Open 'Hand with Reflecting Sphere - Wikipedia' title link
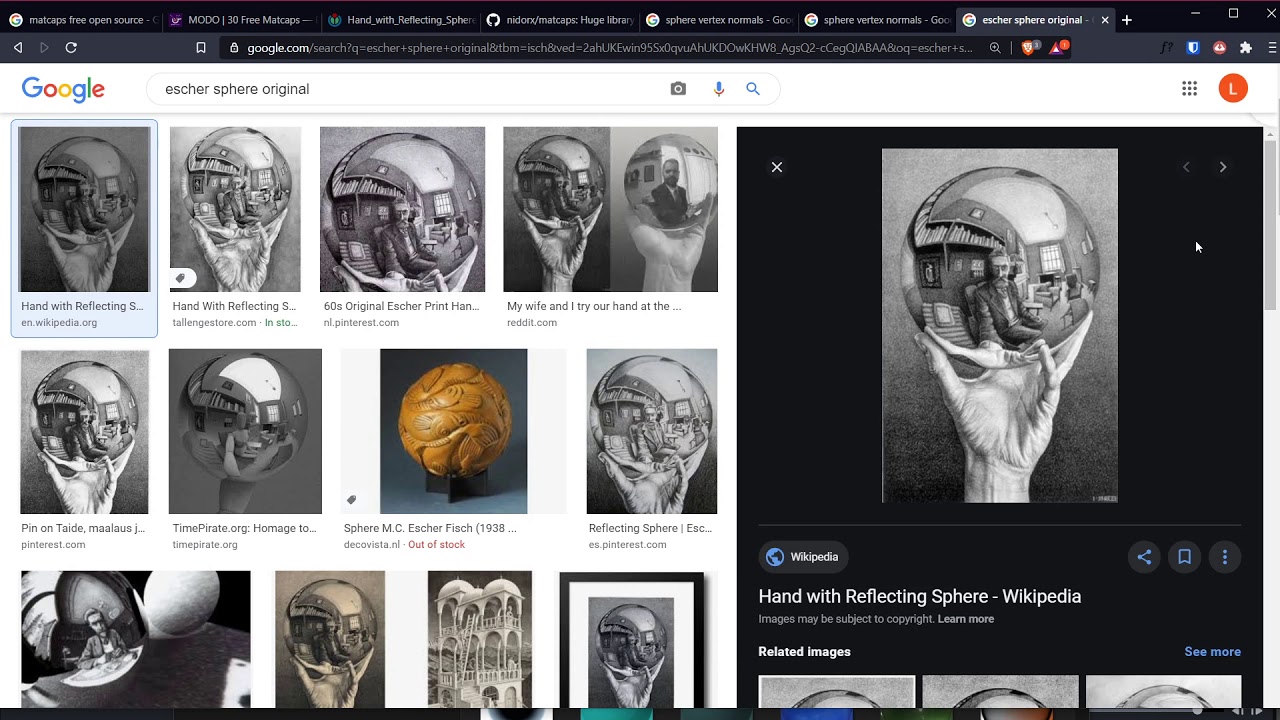This screenshot has width=1280, height=720. (920, 596)
